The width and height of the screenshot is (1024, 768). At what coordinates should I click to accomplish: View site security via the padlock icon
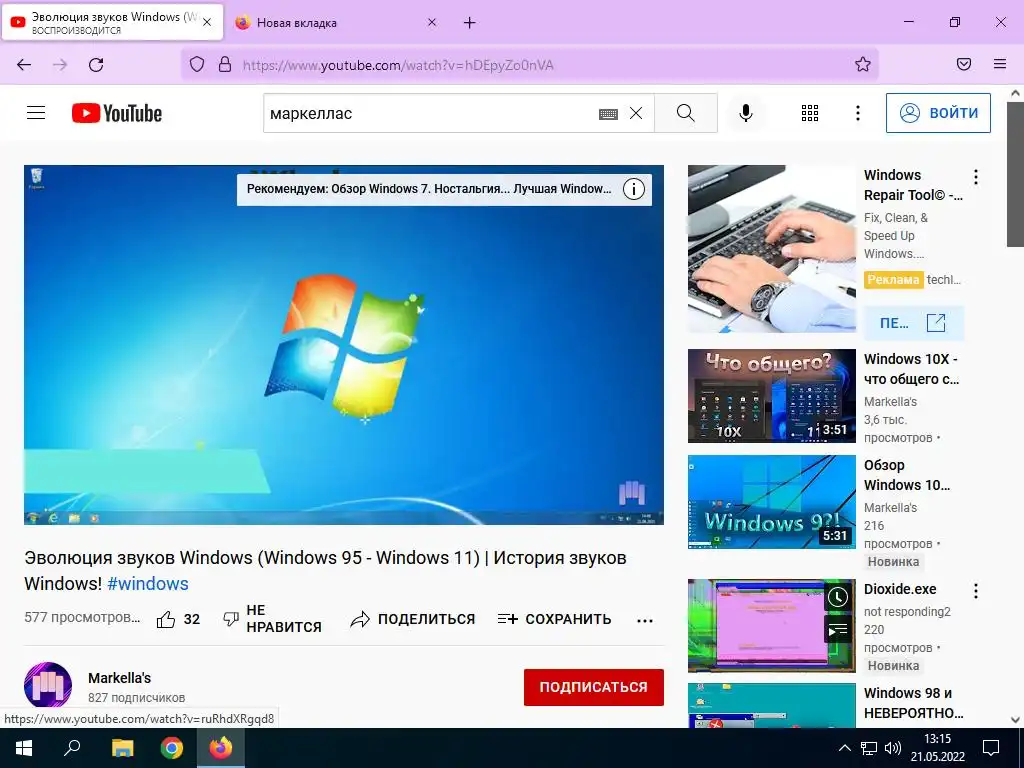coord(225,65)
